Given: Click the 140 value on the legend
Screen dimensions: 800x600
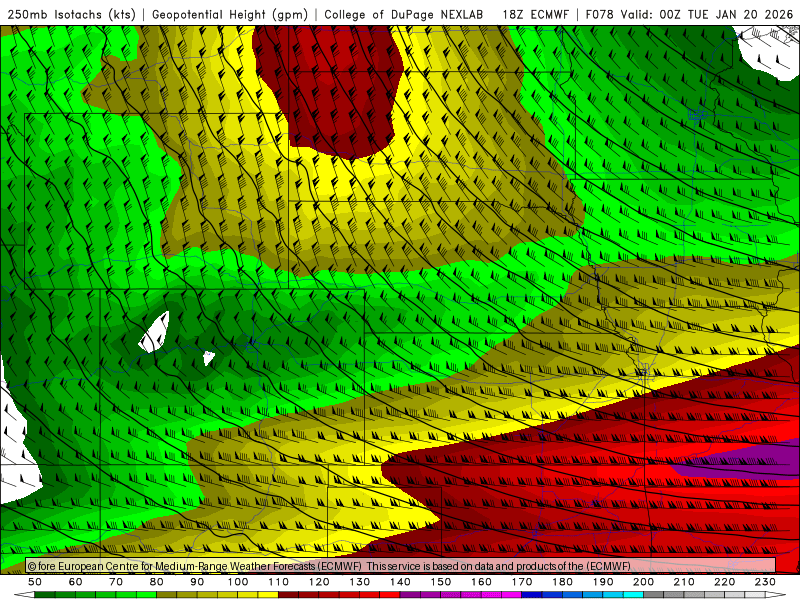Looking at the screenshot, I should tap(400, 582).
